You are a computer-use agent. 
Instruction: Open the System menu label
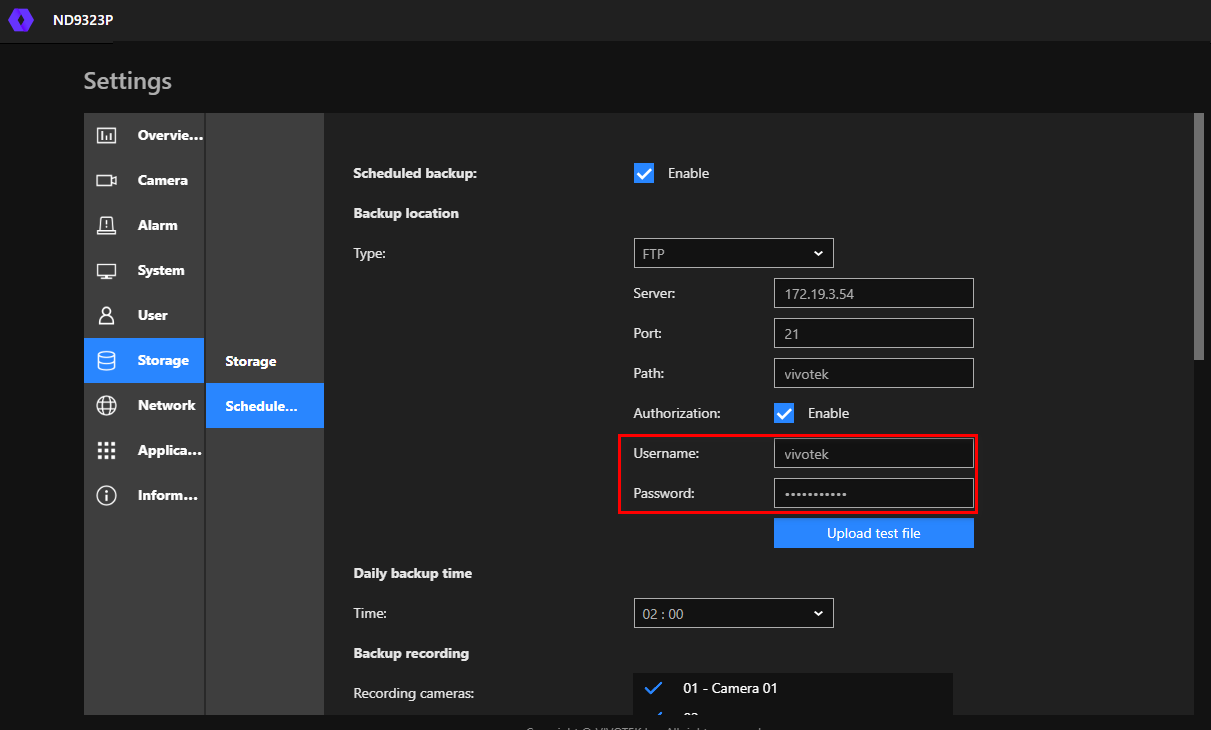coord(161,270)
